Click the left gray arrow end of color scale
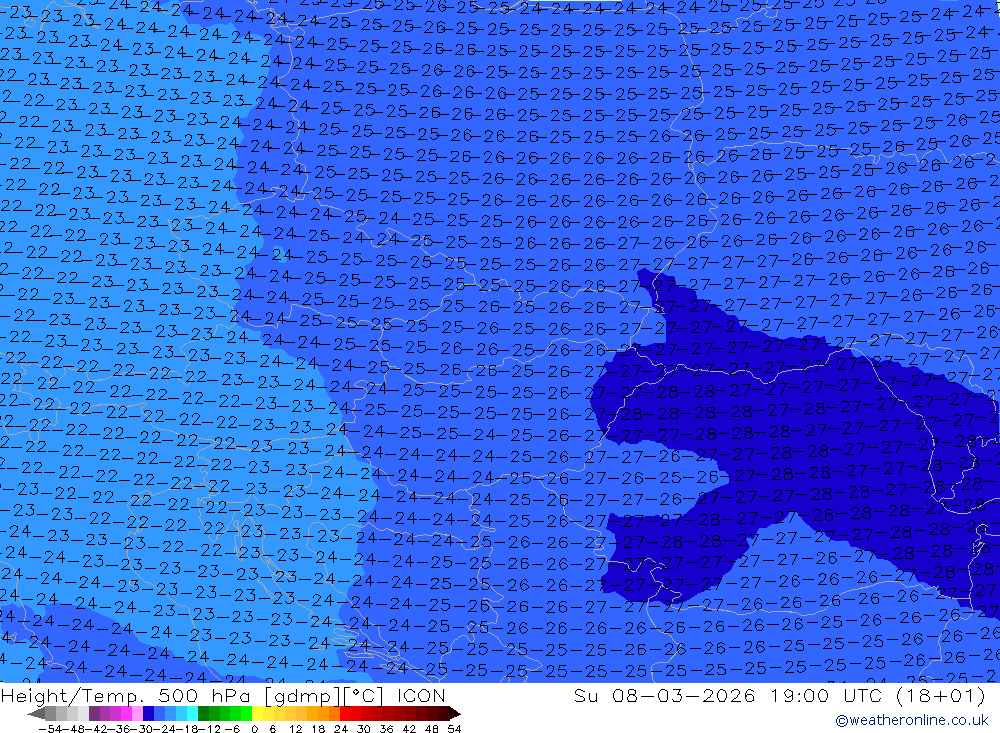Viewport: 1000px width, 733px height. click(x=36, y=713)
